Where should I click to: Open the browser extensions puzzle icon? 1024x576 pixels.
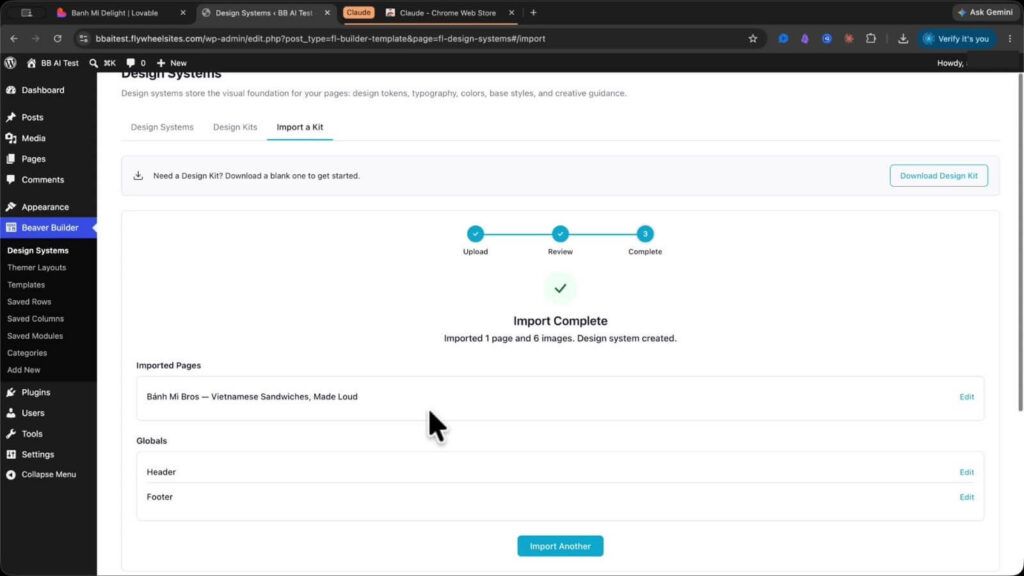click(871, 39)
